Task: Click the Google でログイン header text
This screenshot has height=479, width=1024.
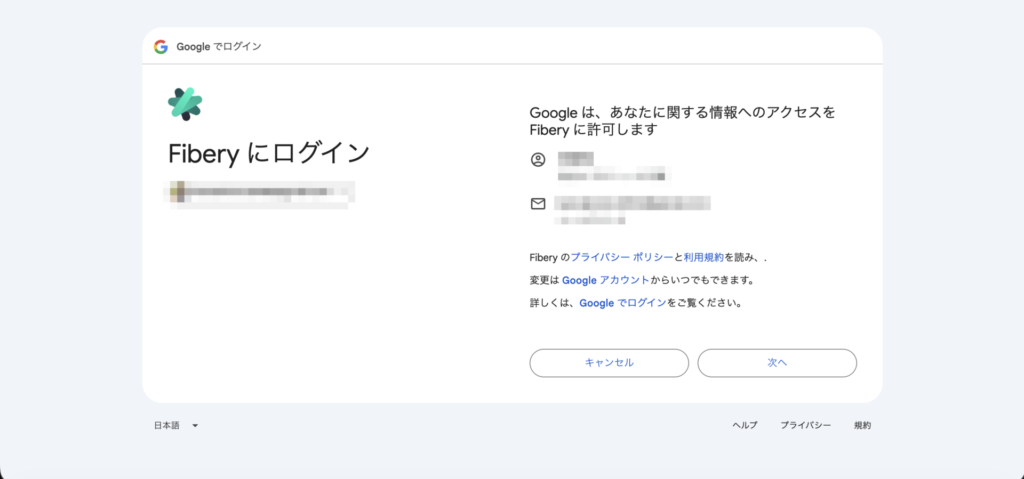Action: (x=219, y=47)
